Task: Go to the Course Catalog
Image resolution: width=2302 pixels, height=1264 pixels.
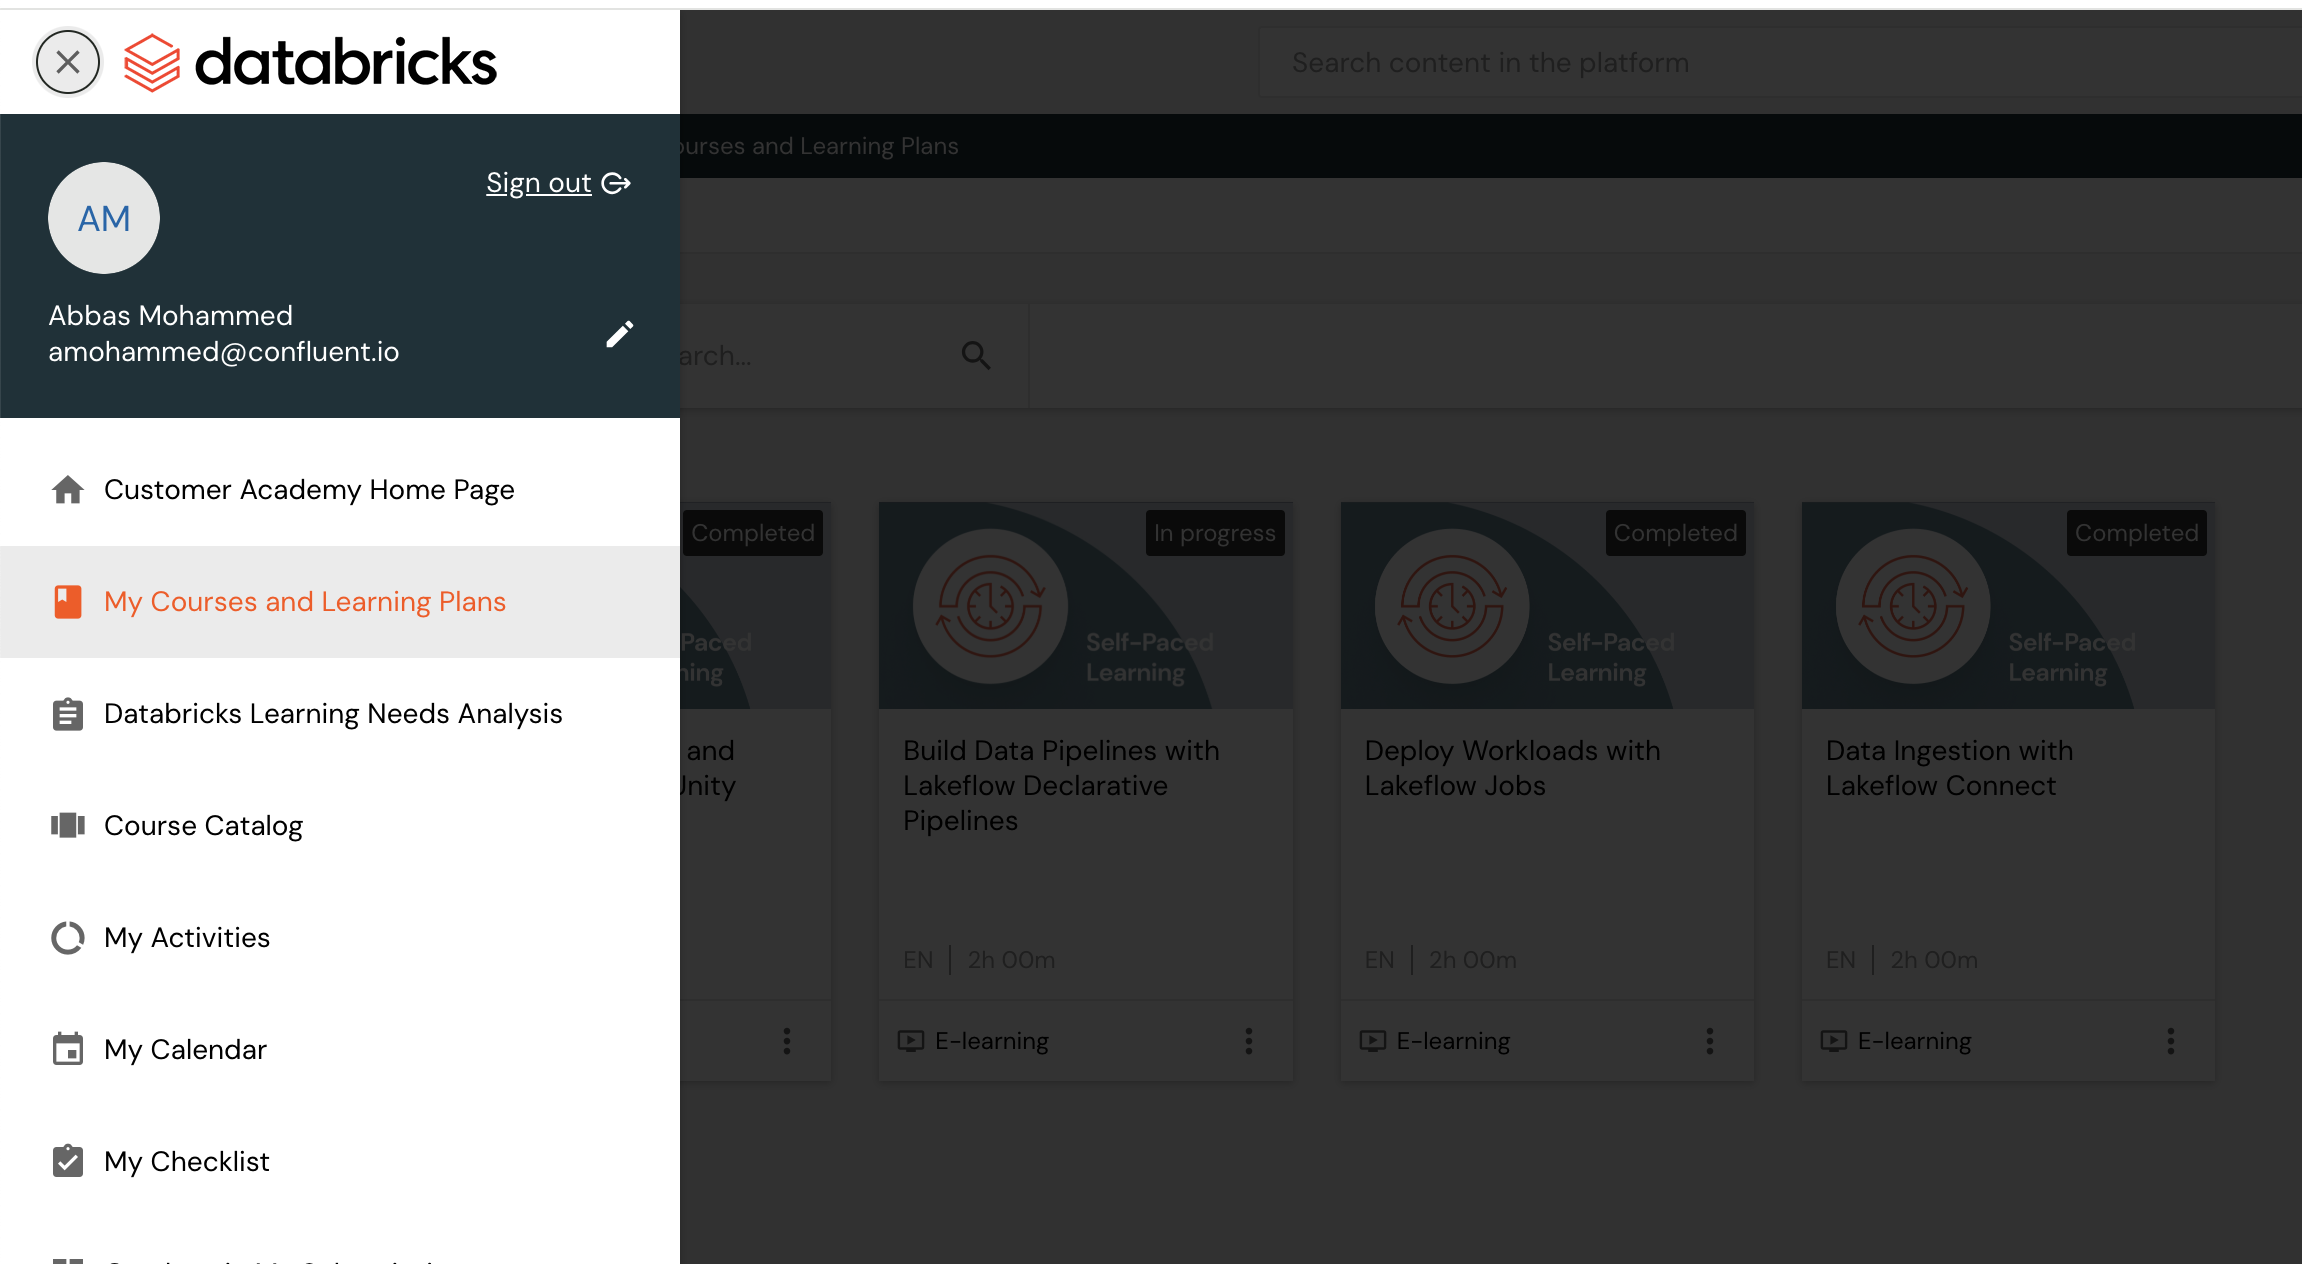Action: [203, 826]
